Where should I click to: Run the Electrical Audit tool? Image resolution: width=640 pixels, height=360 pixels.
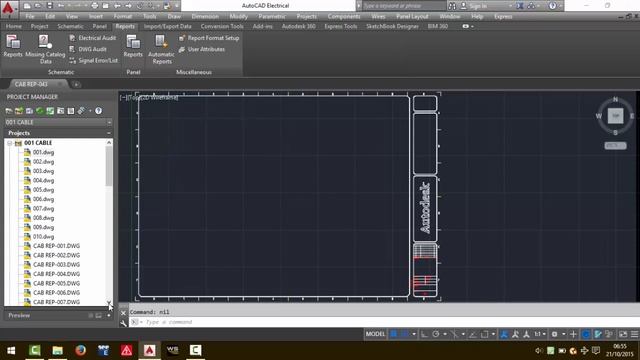tap(93, 38)
